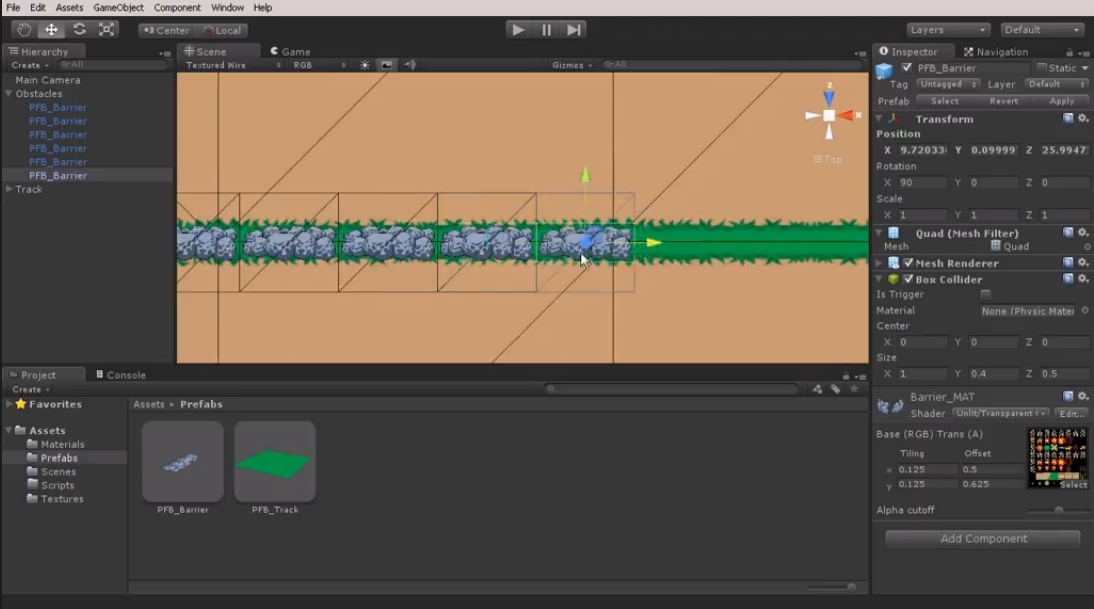Click the prefab Revert button
This screenshot has width=1094, height=609.
coord(1003,101)
